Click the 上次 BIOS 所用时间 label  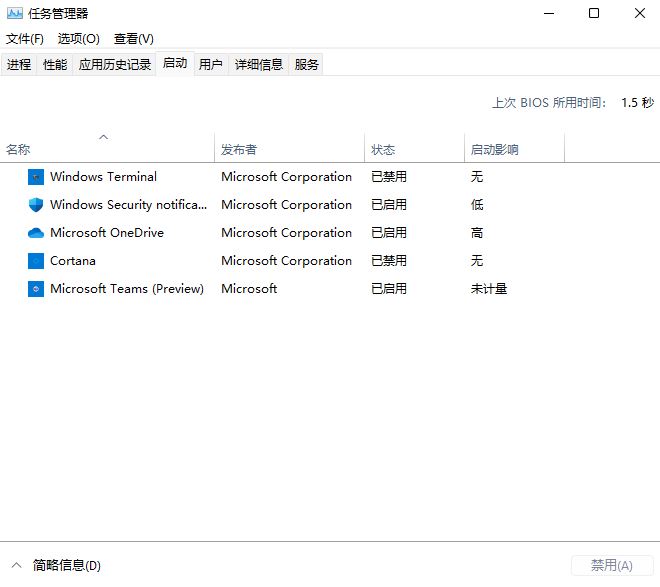click(549, 103)
